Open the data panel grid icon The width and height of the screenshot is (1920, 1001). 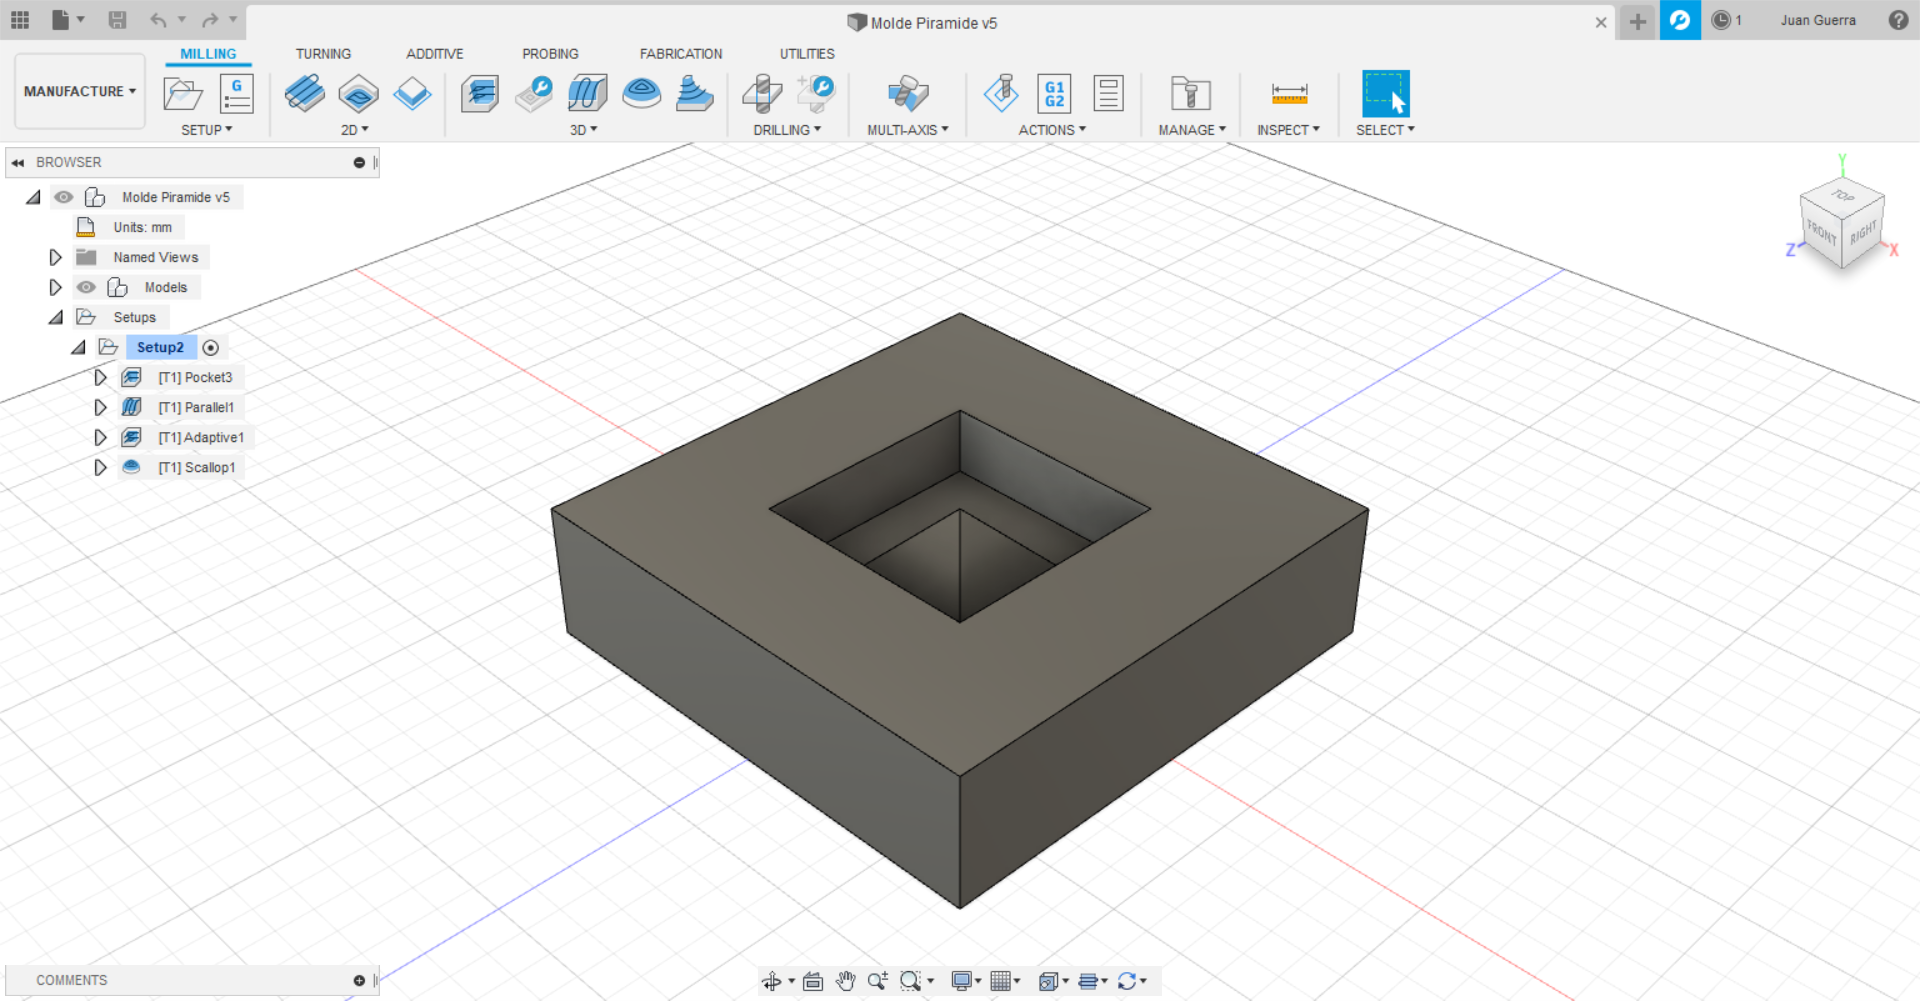click(x=20, y=20)
